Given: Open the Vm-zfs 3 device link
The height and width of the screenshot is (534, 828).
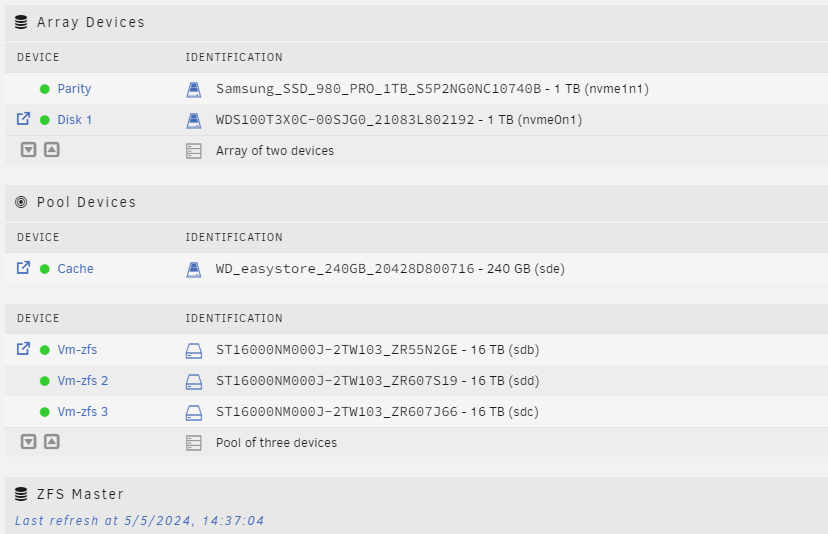Looking at the screenshot, I should tap(83, 412).
